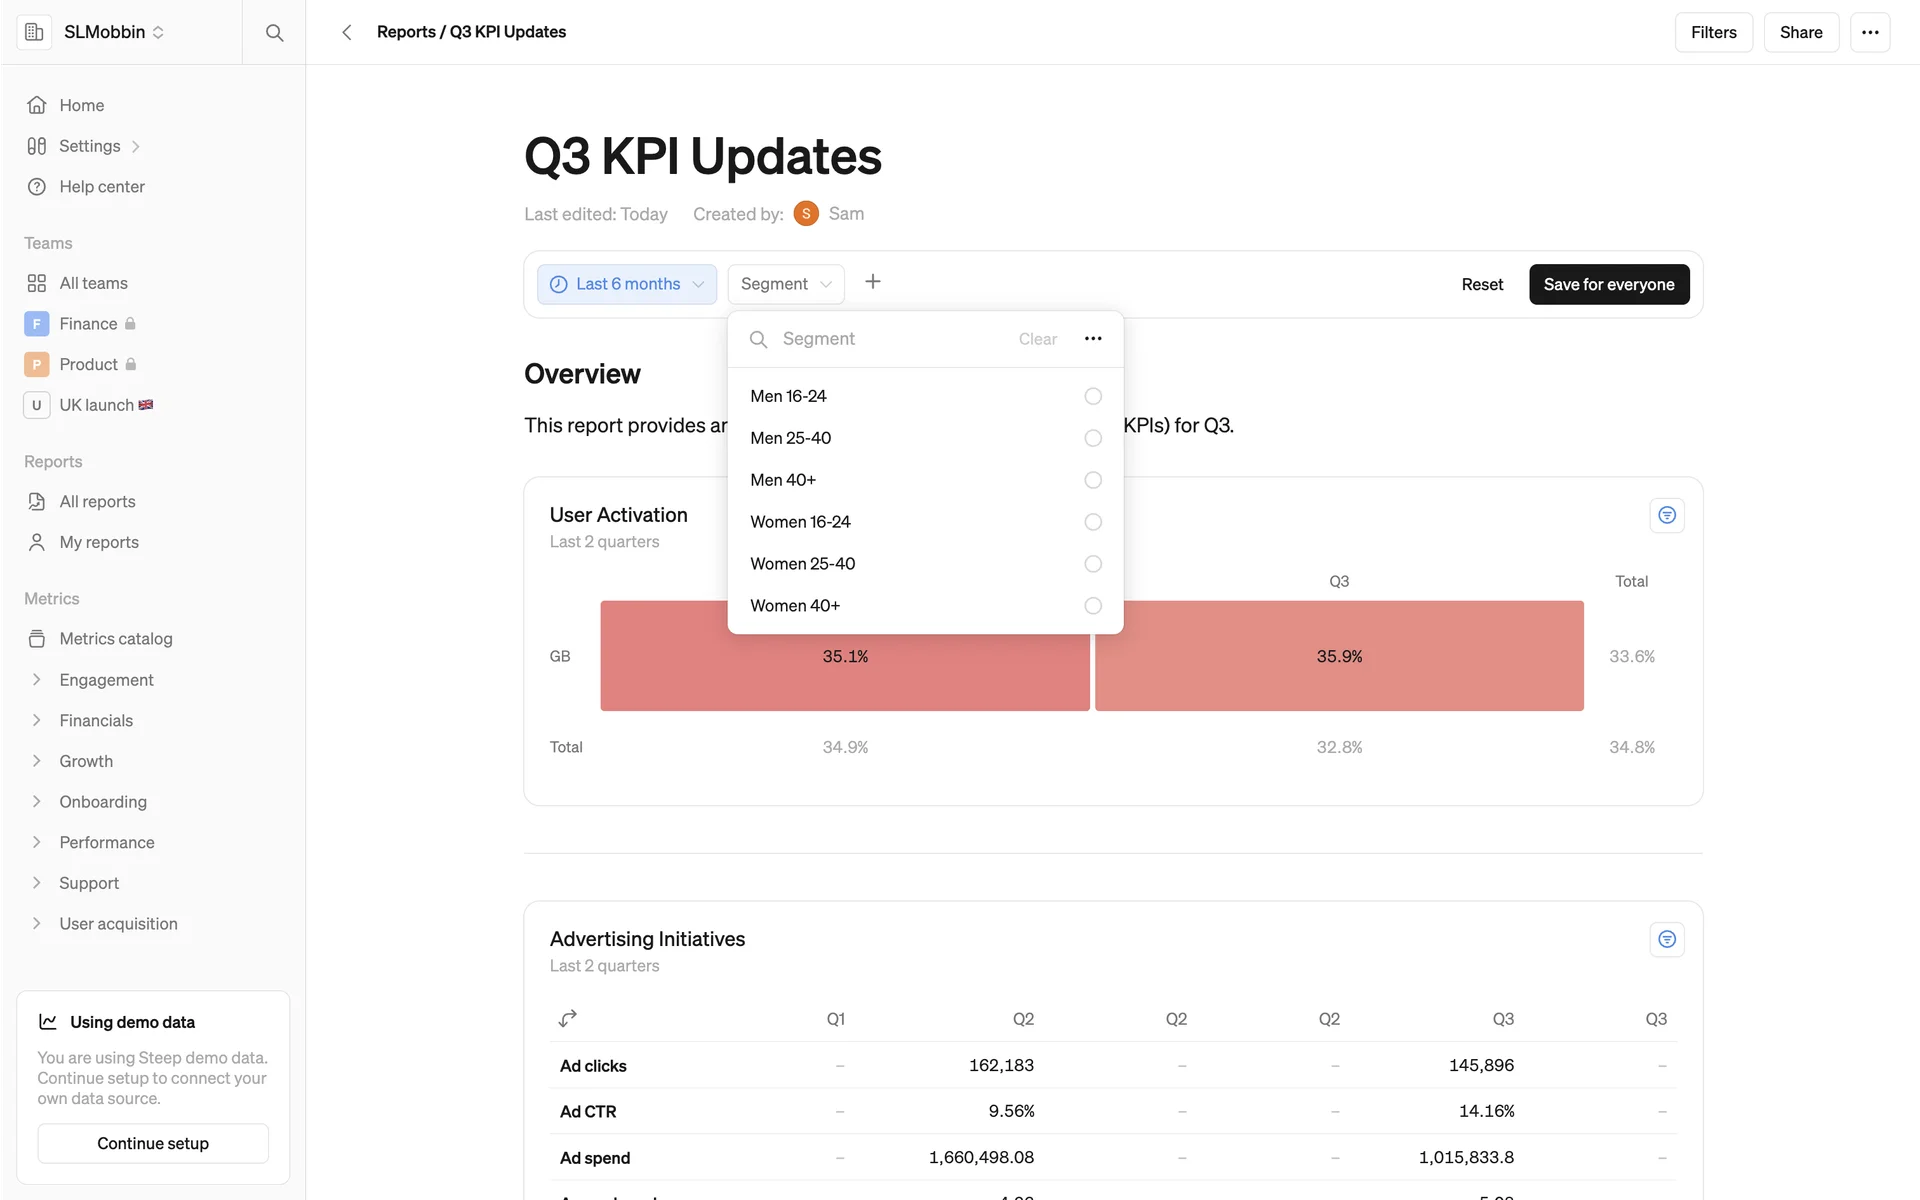1920x1200 pixels.
Task: Click Save for everyone button
Action: [1608, 284]
